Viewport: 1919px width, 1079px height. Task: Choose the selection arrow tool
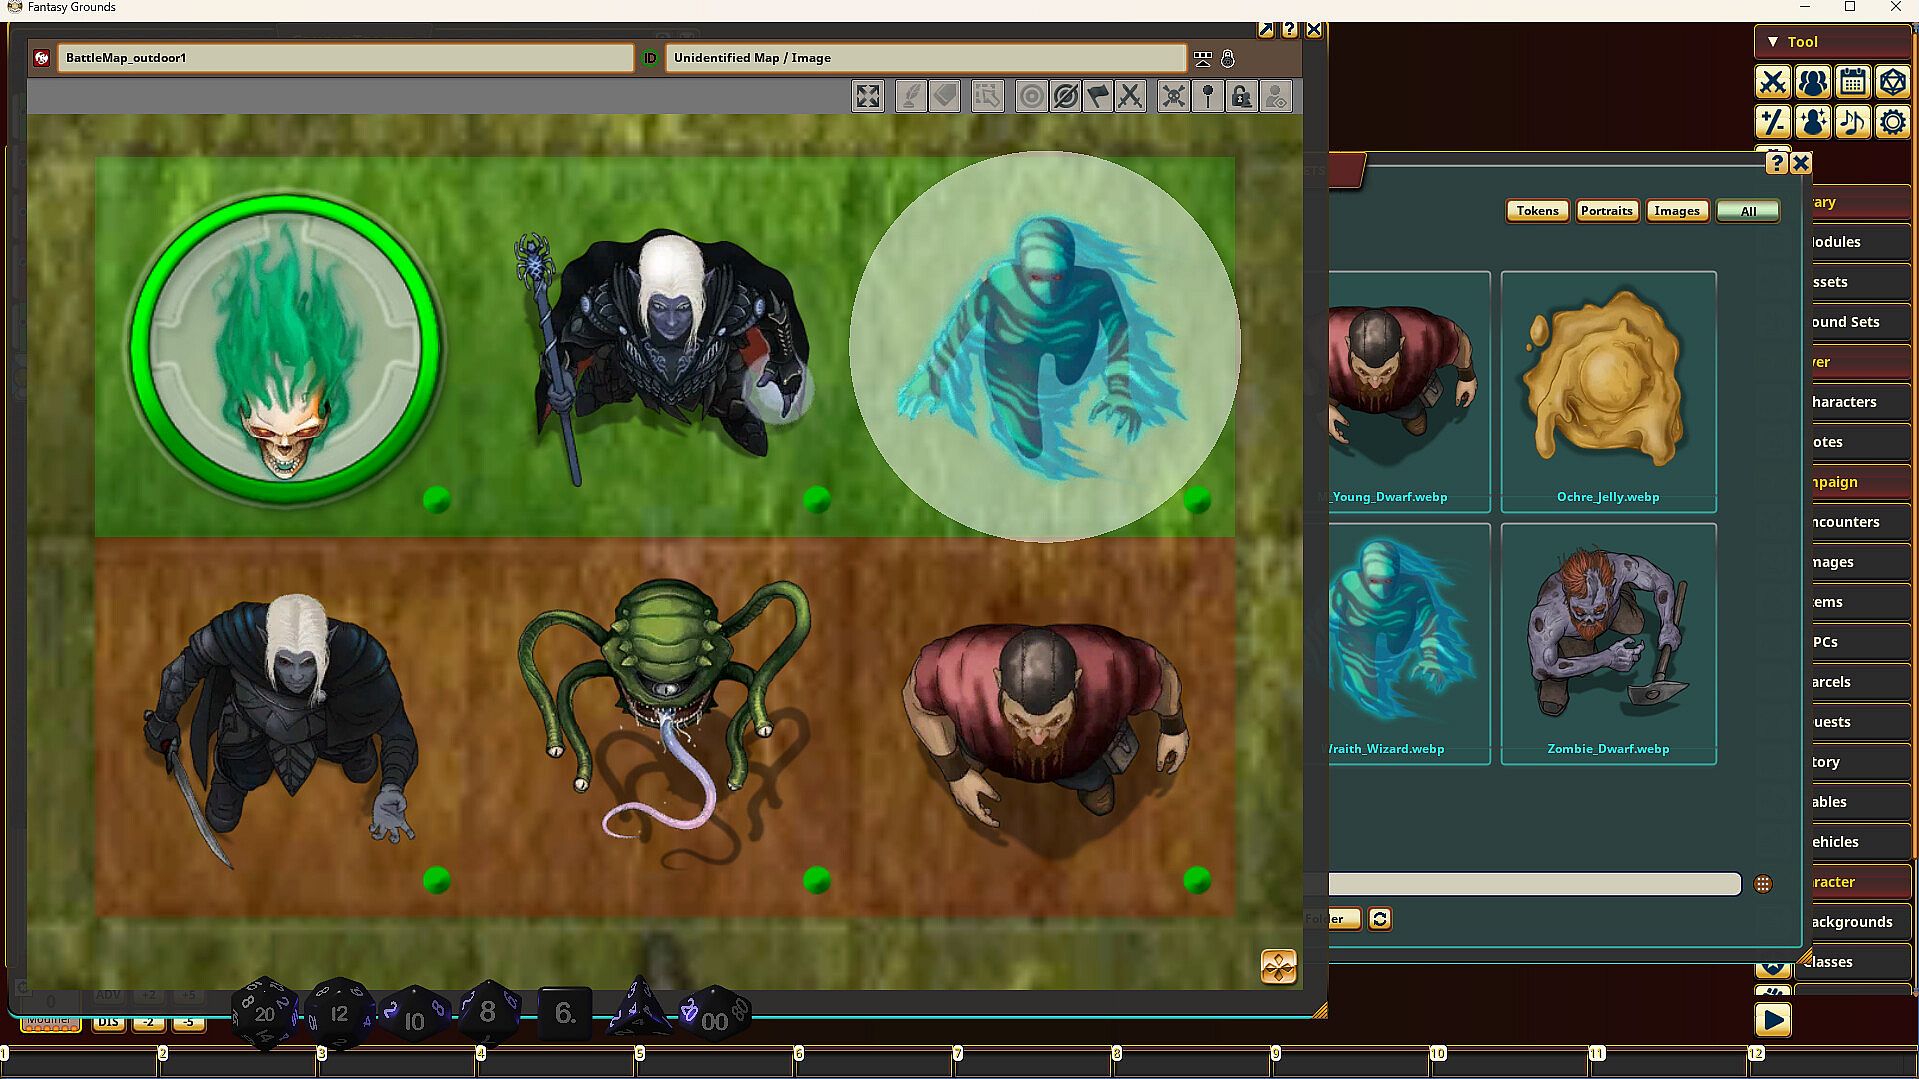(987, 96)
